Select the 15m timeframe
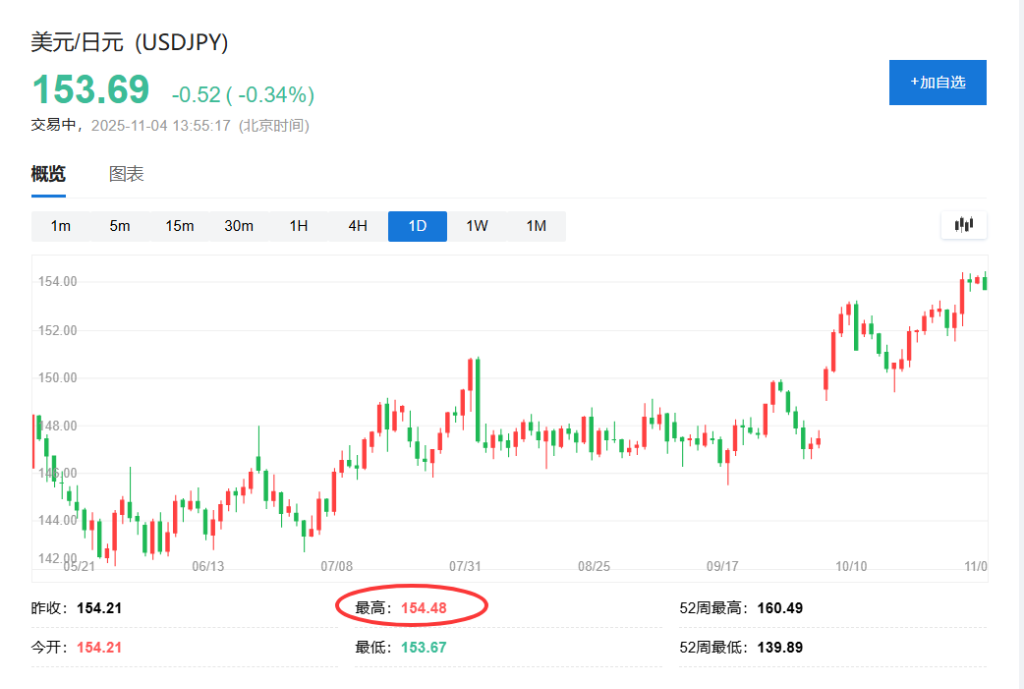 179,226
